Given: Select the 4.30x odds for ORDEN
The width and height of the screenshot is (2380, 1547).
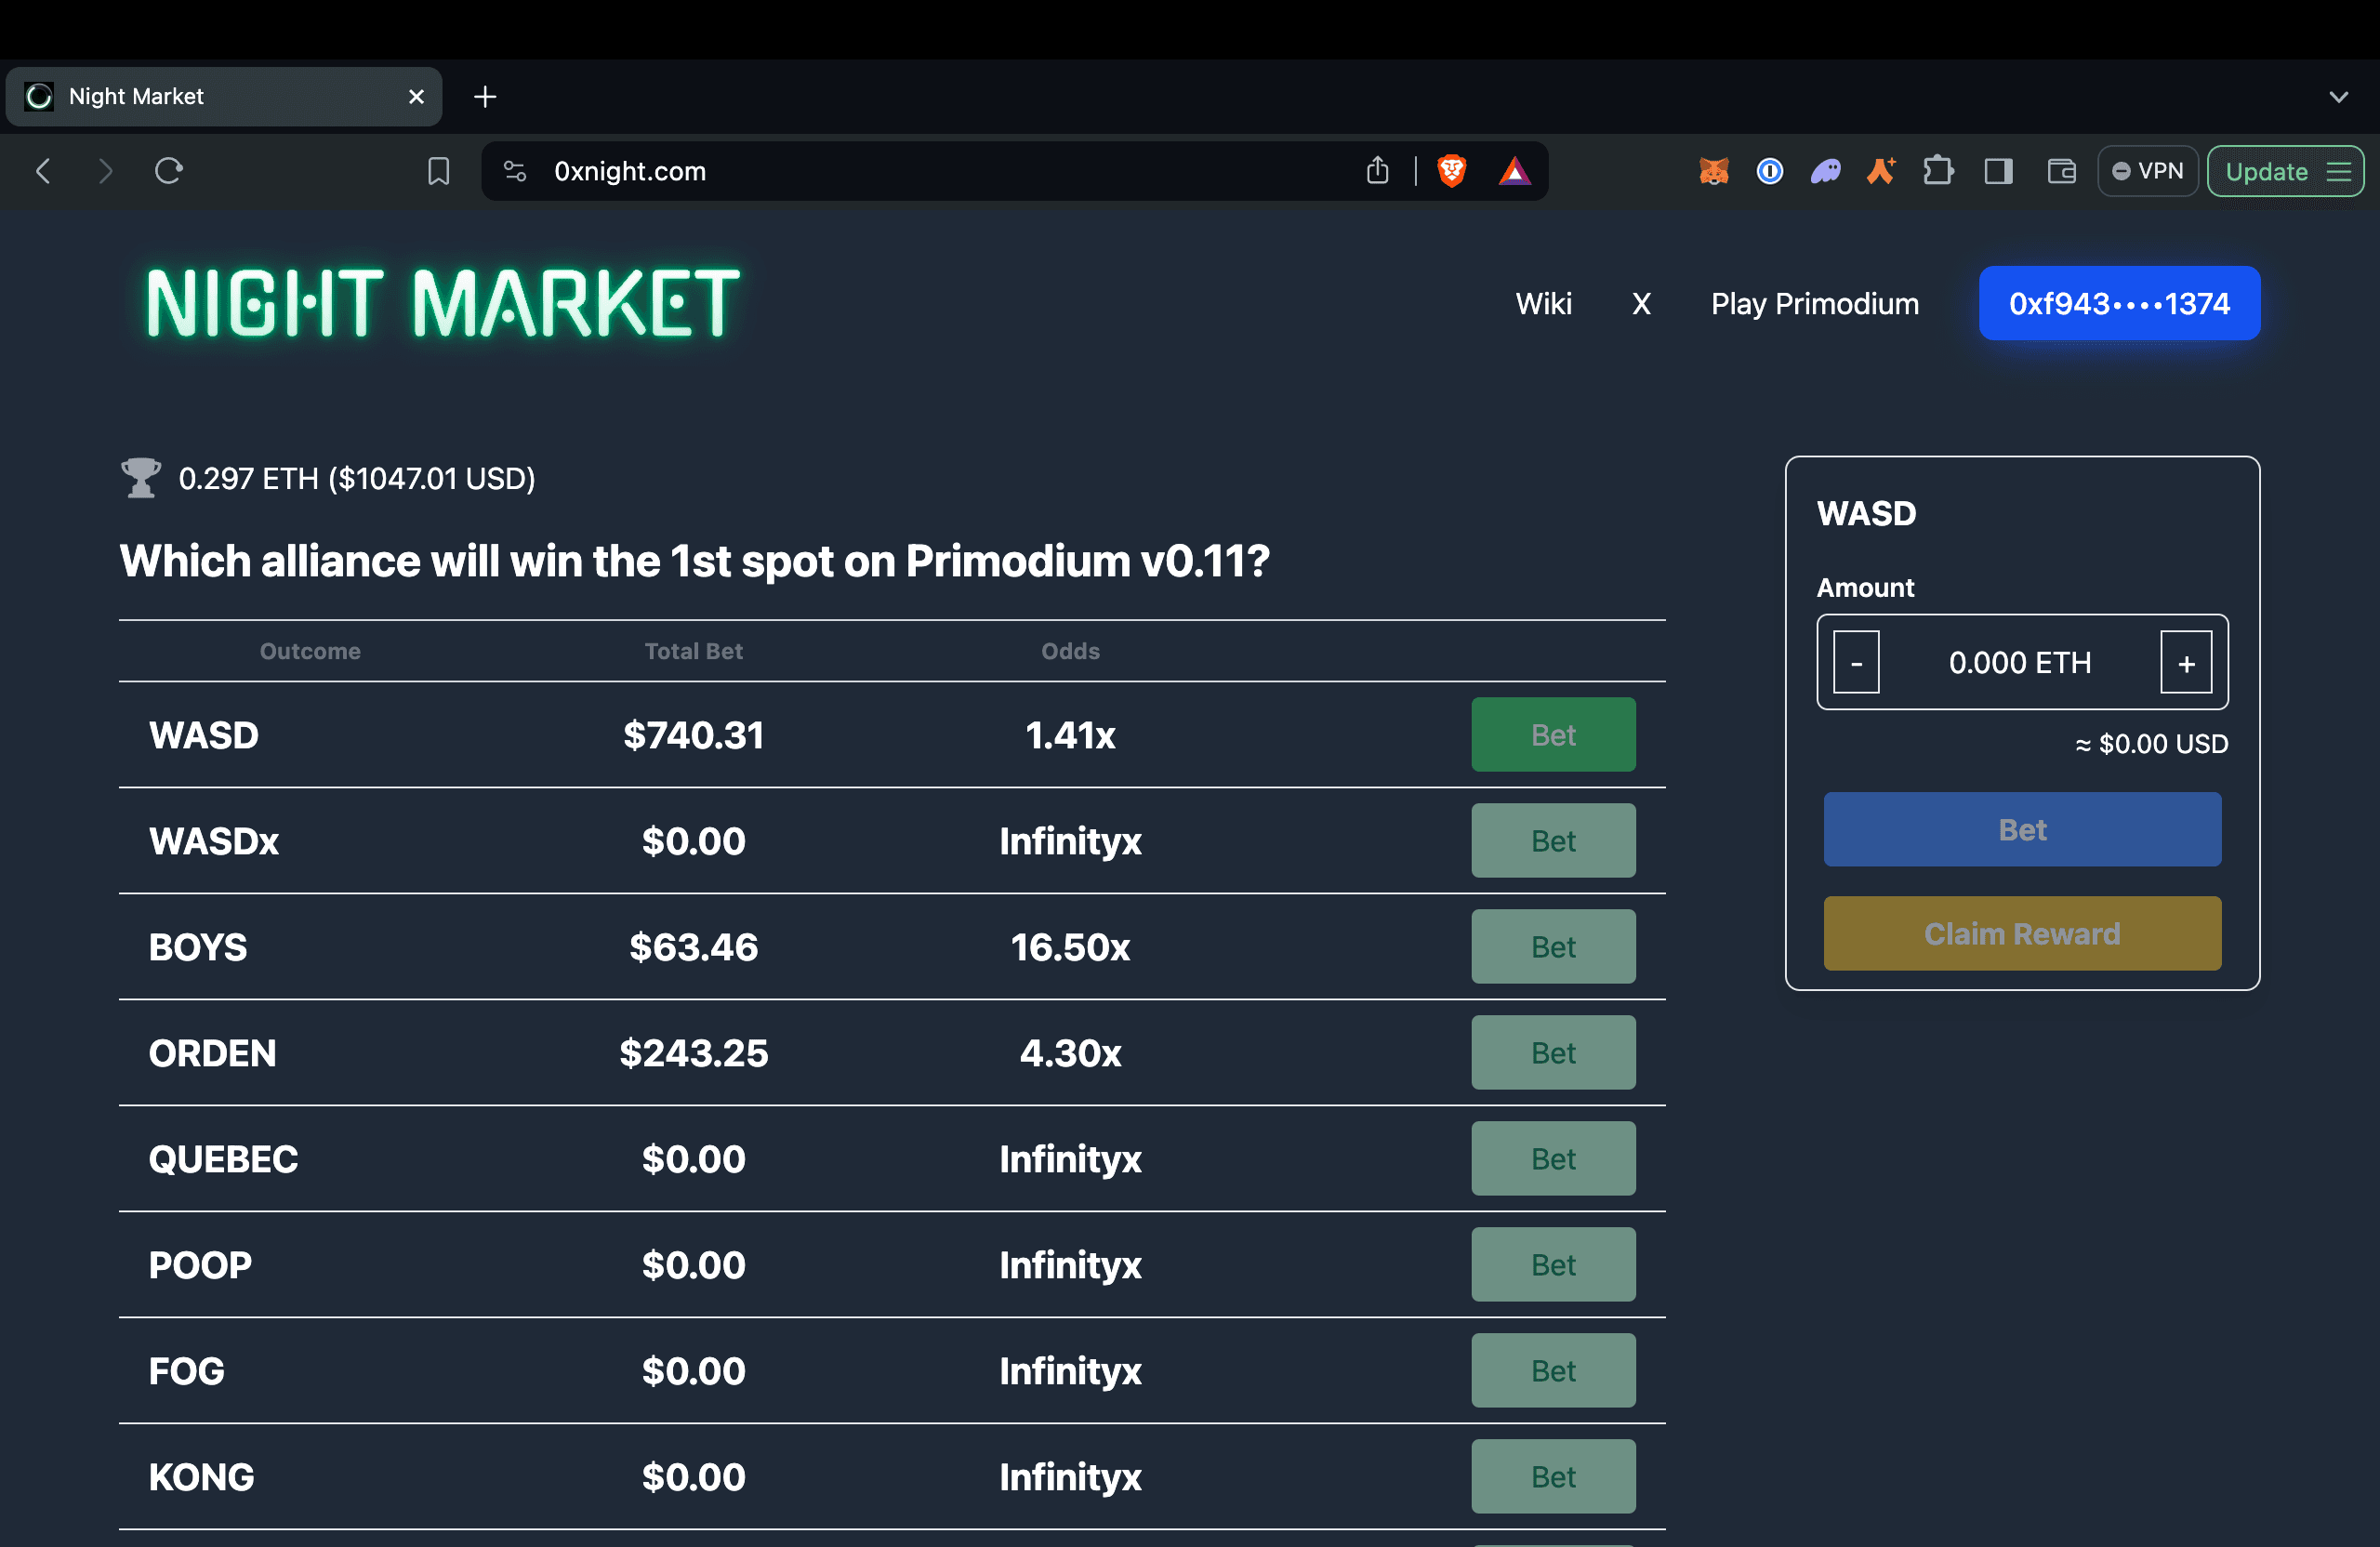Looking at the screenshot, I should pos(1070,1053).
